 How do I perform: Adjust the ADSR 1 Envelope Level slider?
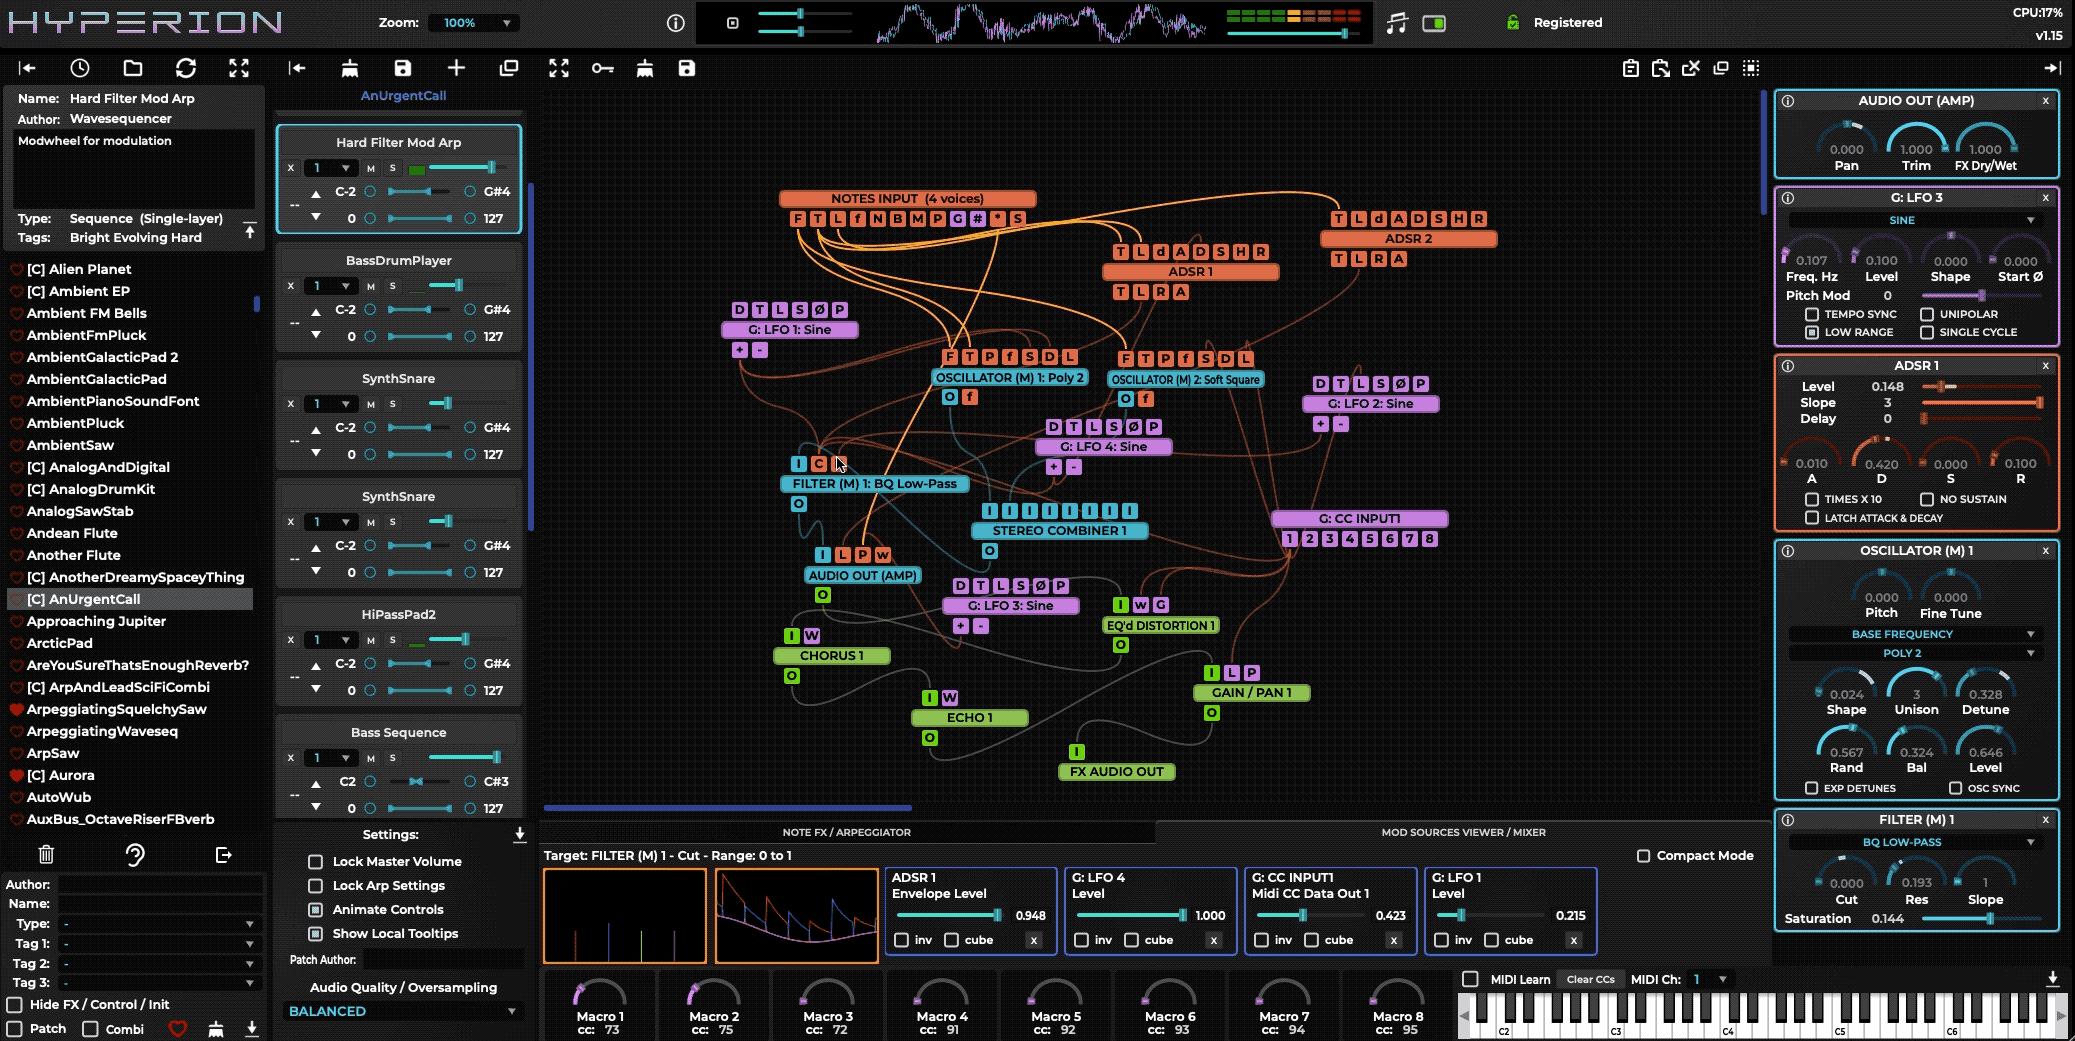[x=950, y=915]
